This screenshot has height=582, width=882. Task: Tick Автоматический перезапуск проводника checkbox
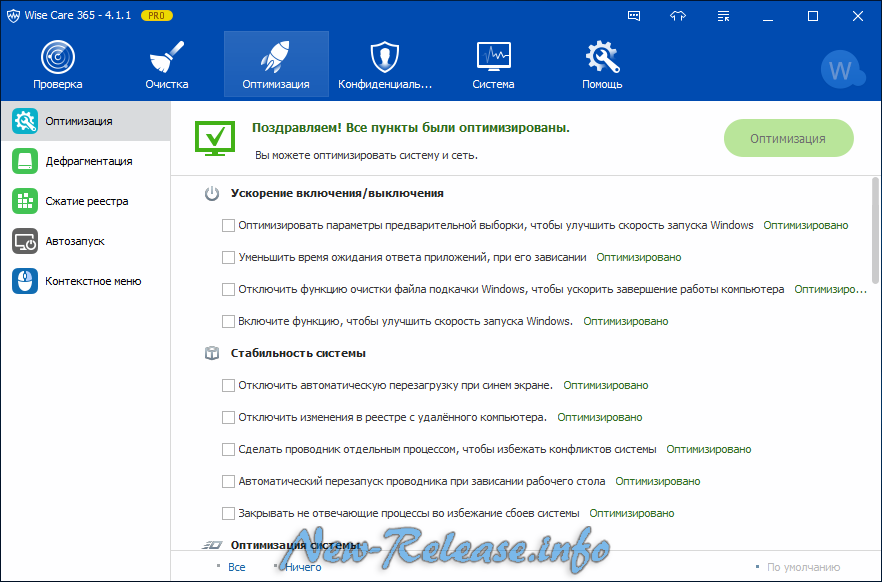pos(228,482)
